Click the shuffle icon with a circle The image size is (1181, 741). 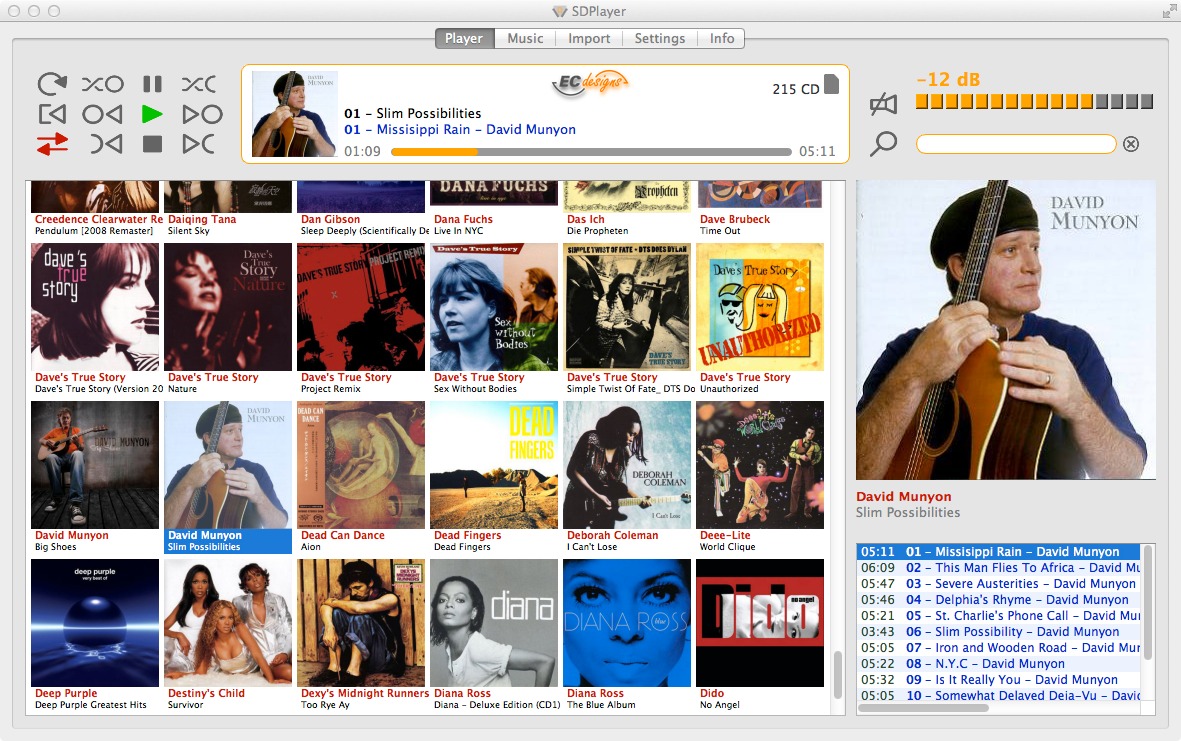pyautogui.click(x=103, y=84)
